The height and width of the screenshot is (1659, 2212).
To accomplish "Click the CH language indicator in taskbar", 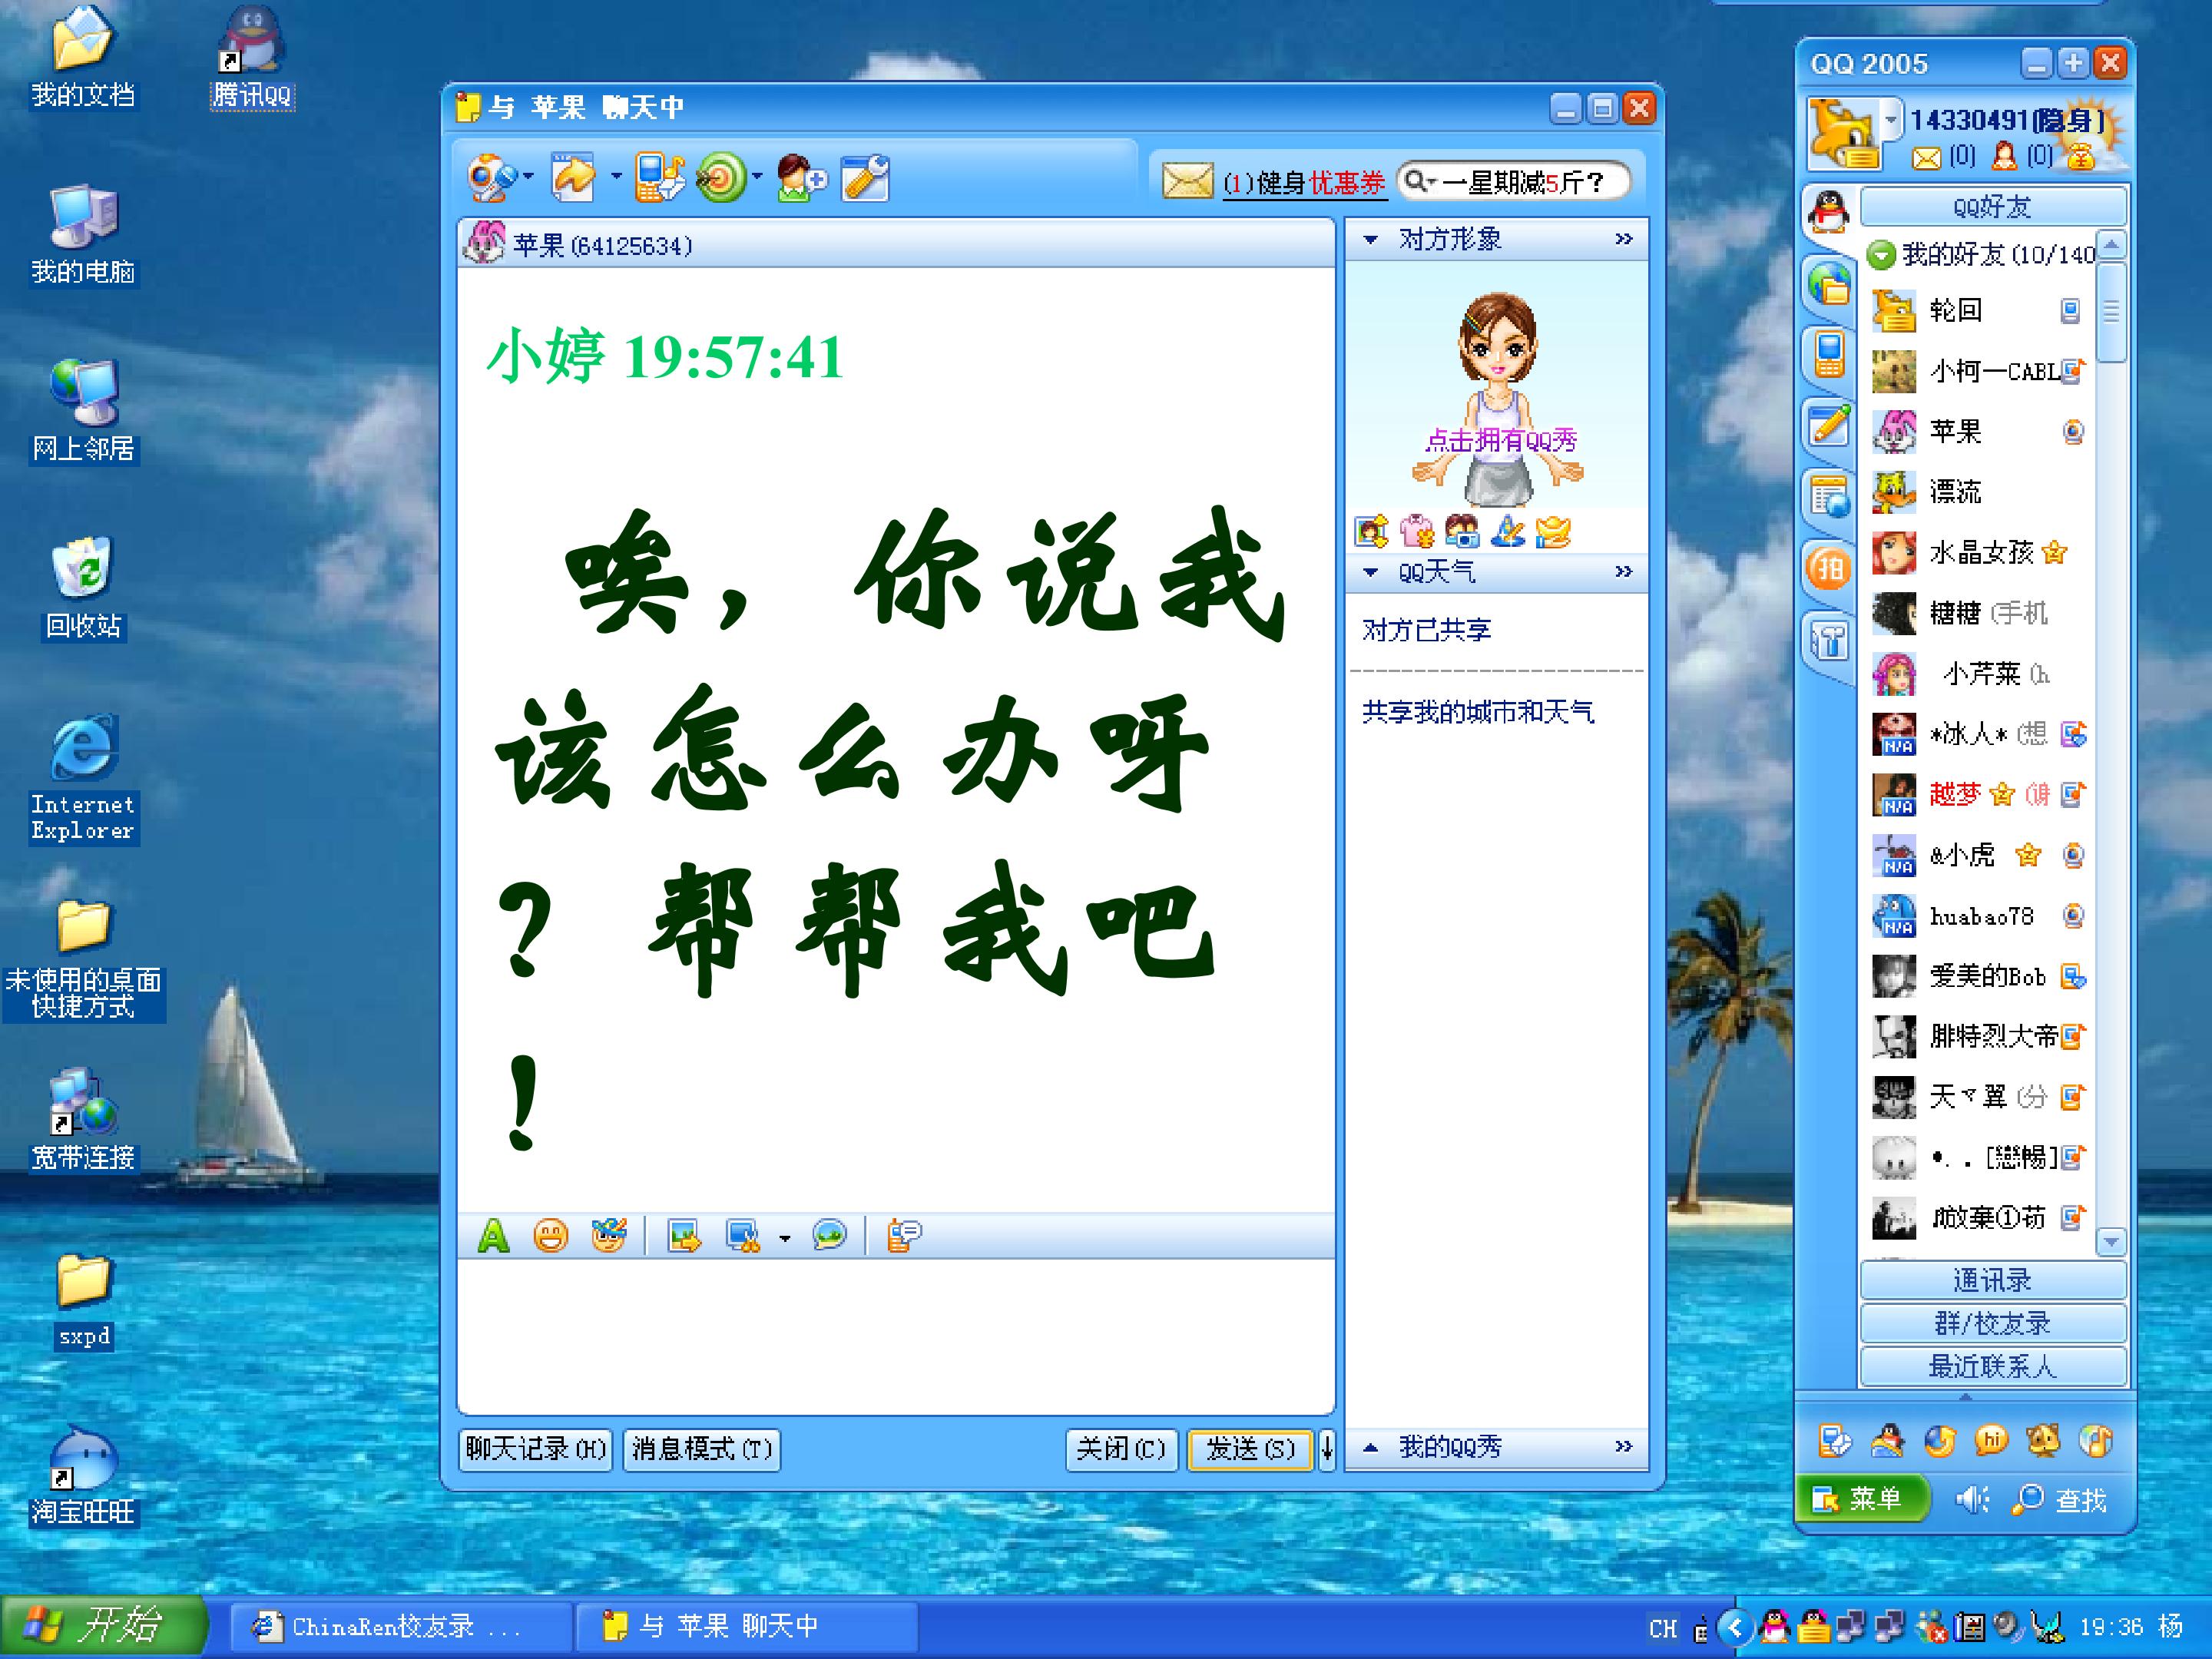I will (x=1662, y=1628).
